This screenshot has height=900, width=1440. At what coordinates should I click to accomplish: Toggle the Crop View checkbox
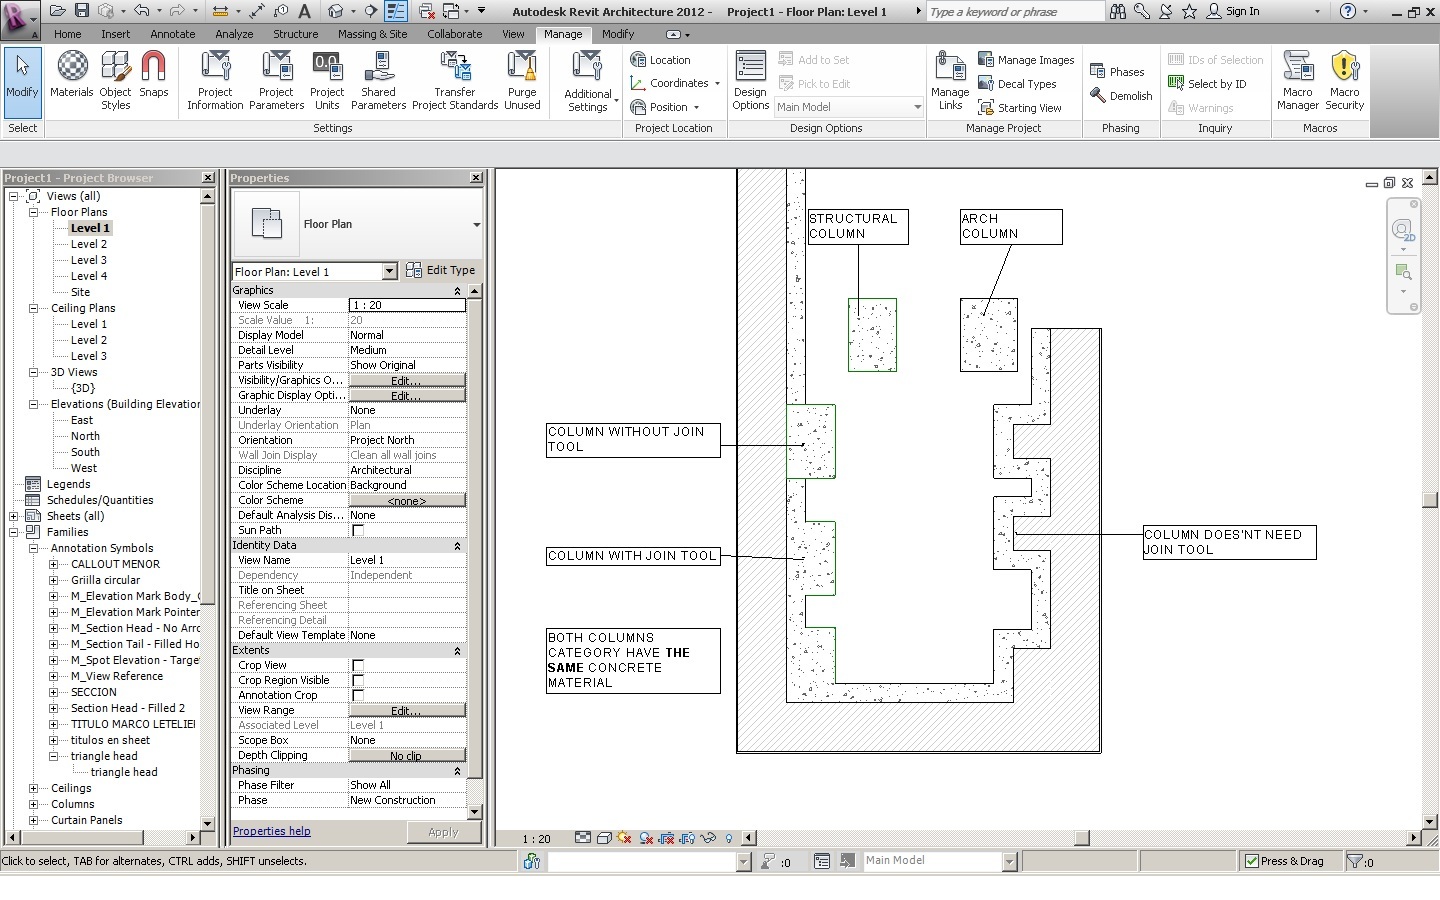point(358,665)
